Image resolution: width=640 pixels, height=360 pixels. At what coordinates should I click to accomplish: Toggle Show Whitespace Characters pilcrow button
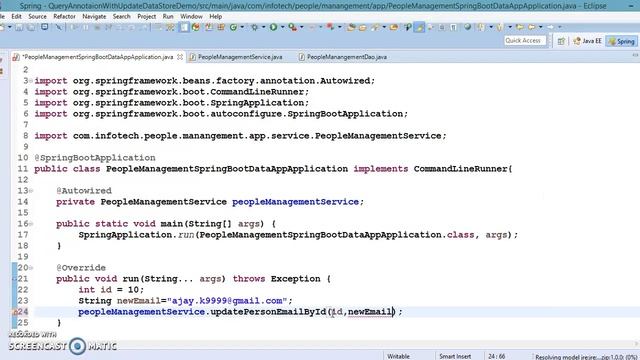click(453, 27)
